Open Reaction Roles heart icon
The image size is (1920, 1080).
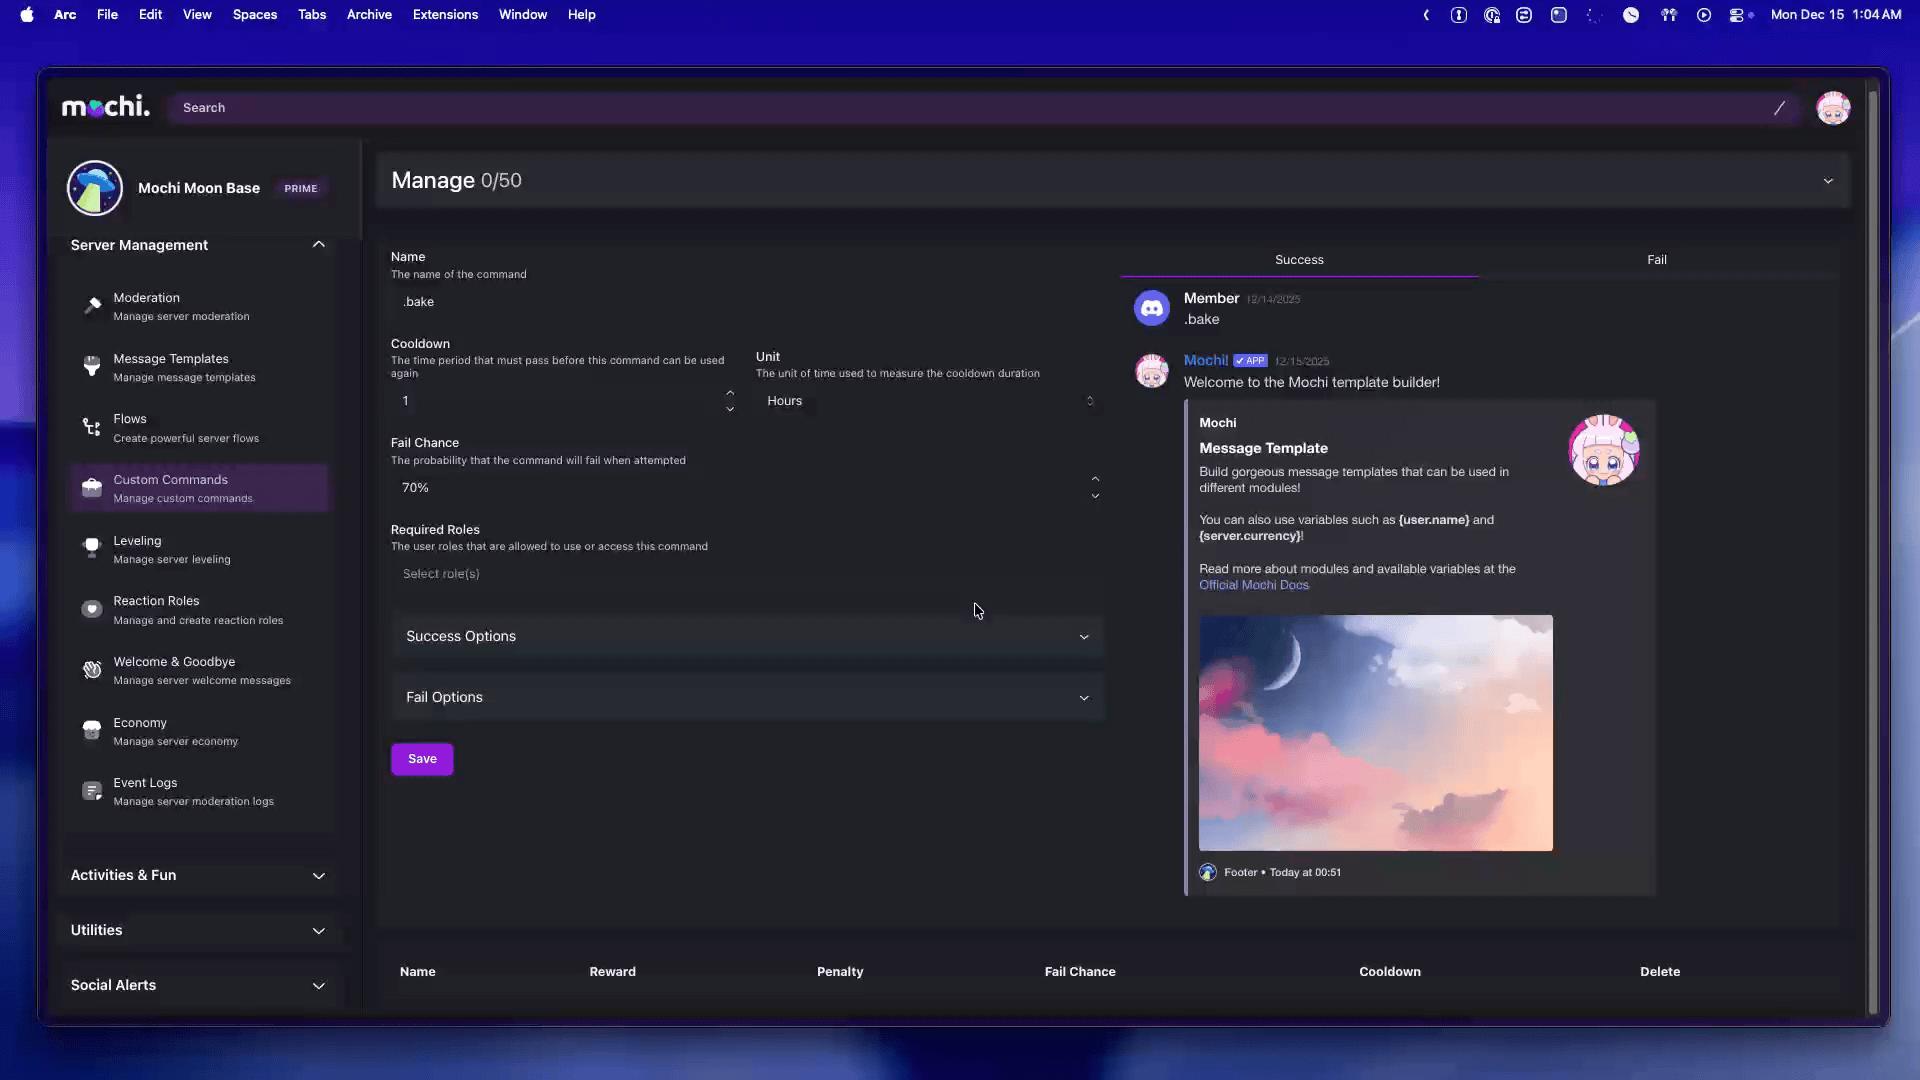(x=92, y=610)
